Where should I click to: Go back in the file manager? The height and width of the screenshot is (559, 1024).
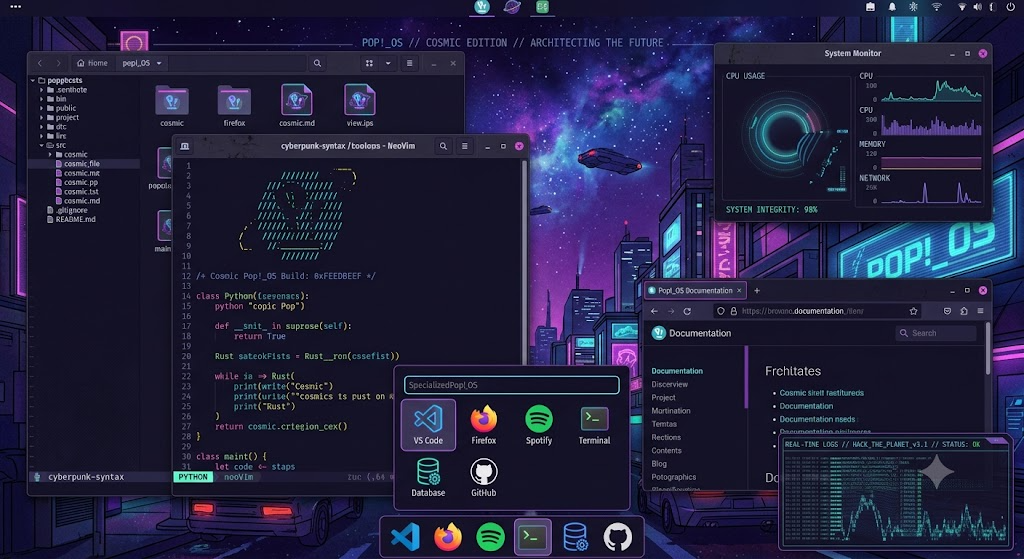pos(40,63)
